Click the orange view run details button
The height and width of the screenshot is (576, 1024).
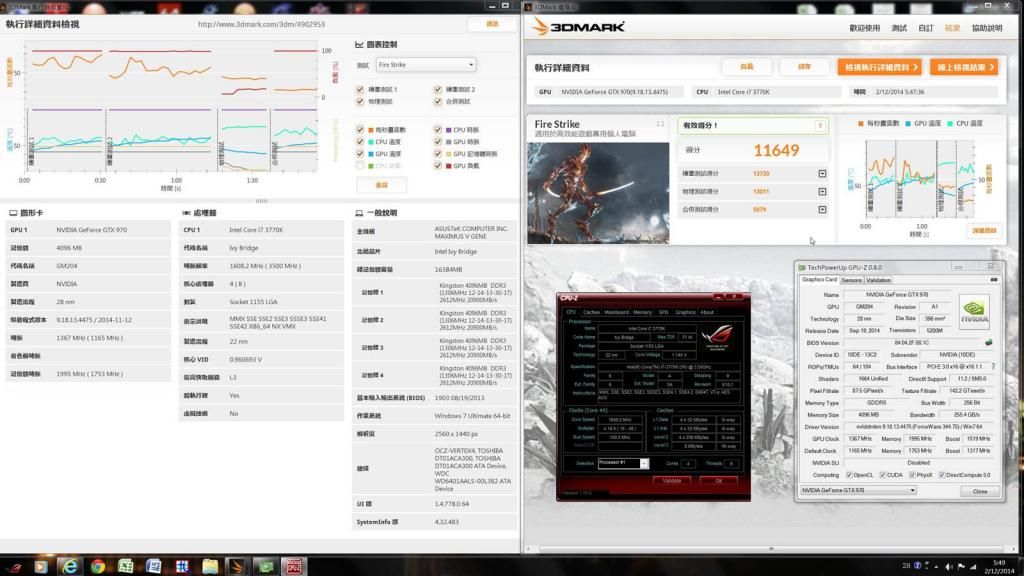[879, 67]
